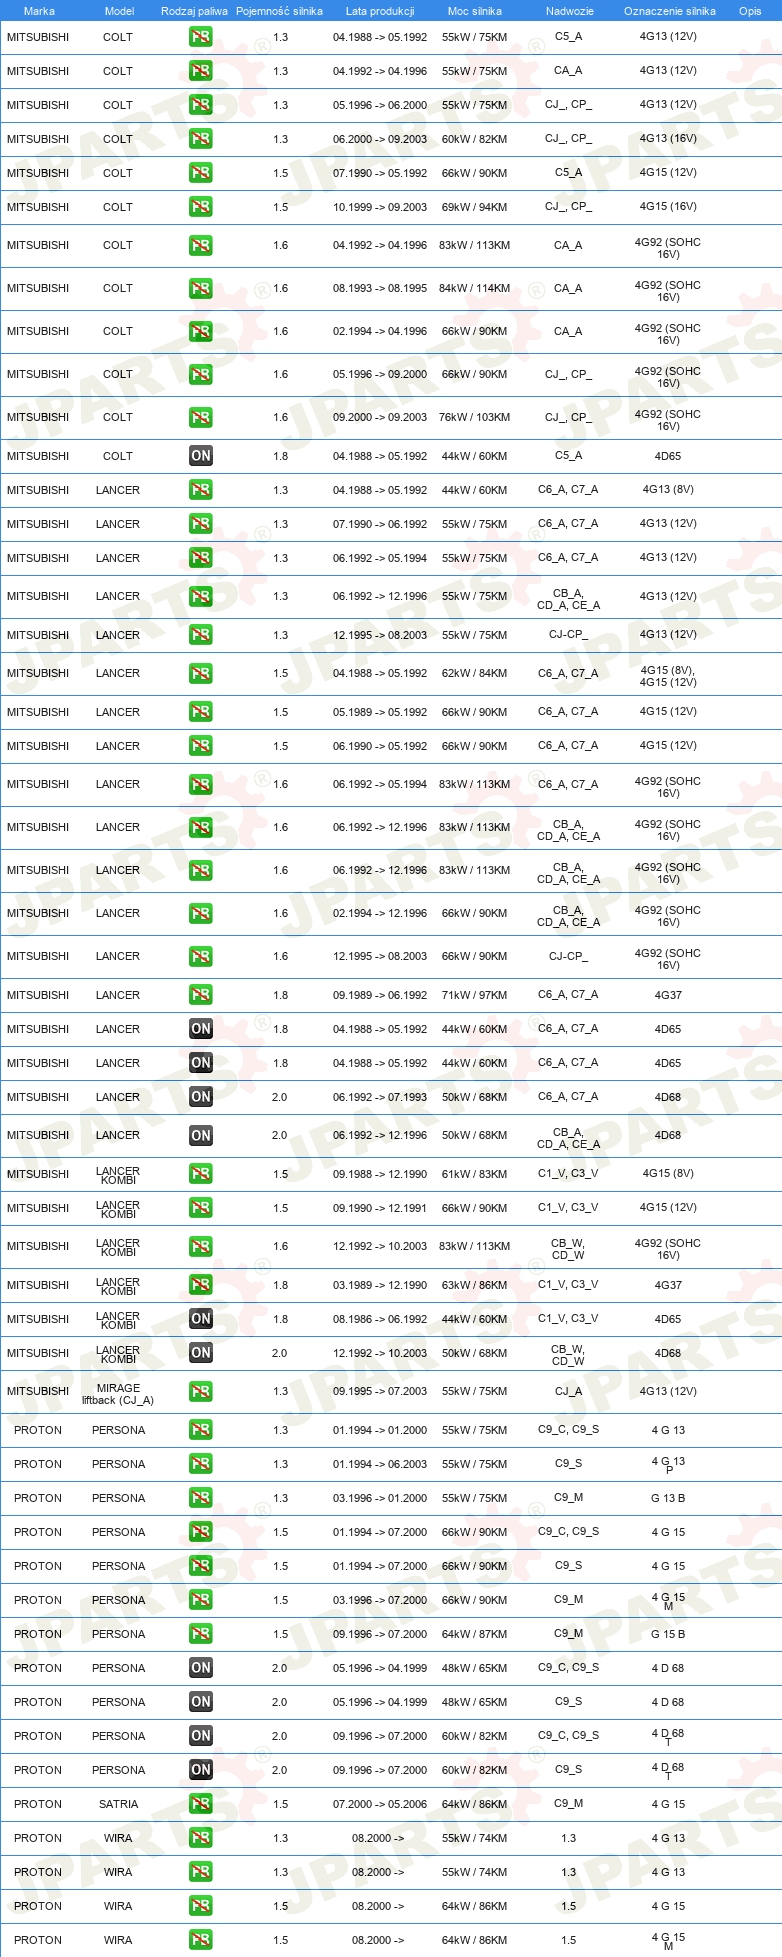Click petrol icon in LANCER 1.3 06.1992 -> 05.1994 row
This screenshot has height=1957, width=782.
point(201,558)
